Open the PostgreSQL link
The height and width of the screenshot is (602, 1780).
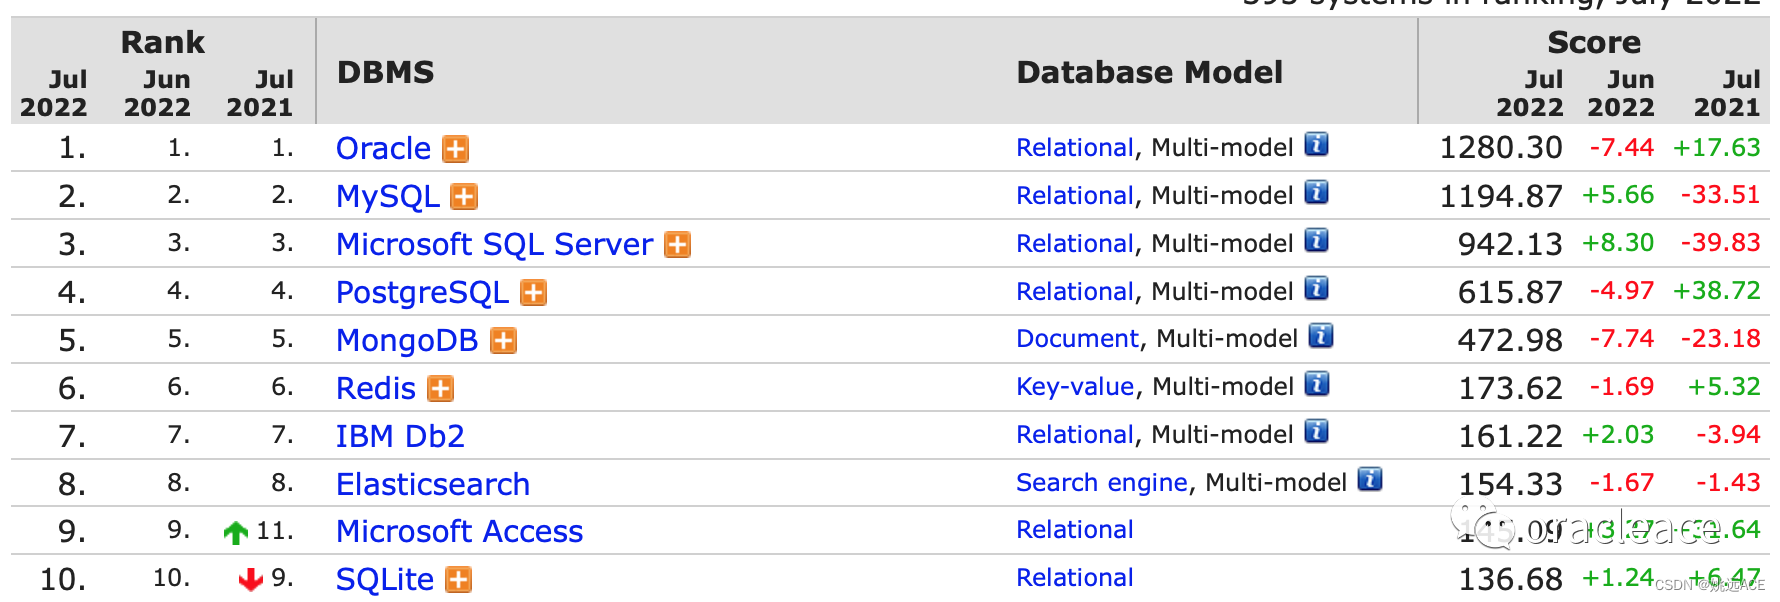pos(423,293)
